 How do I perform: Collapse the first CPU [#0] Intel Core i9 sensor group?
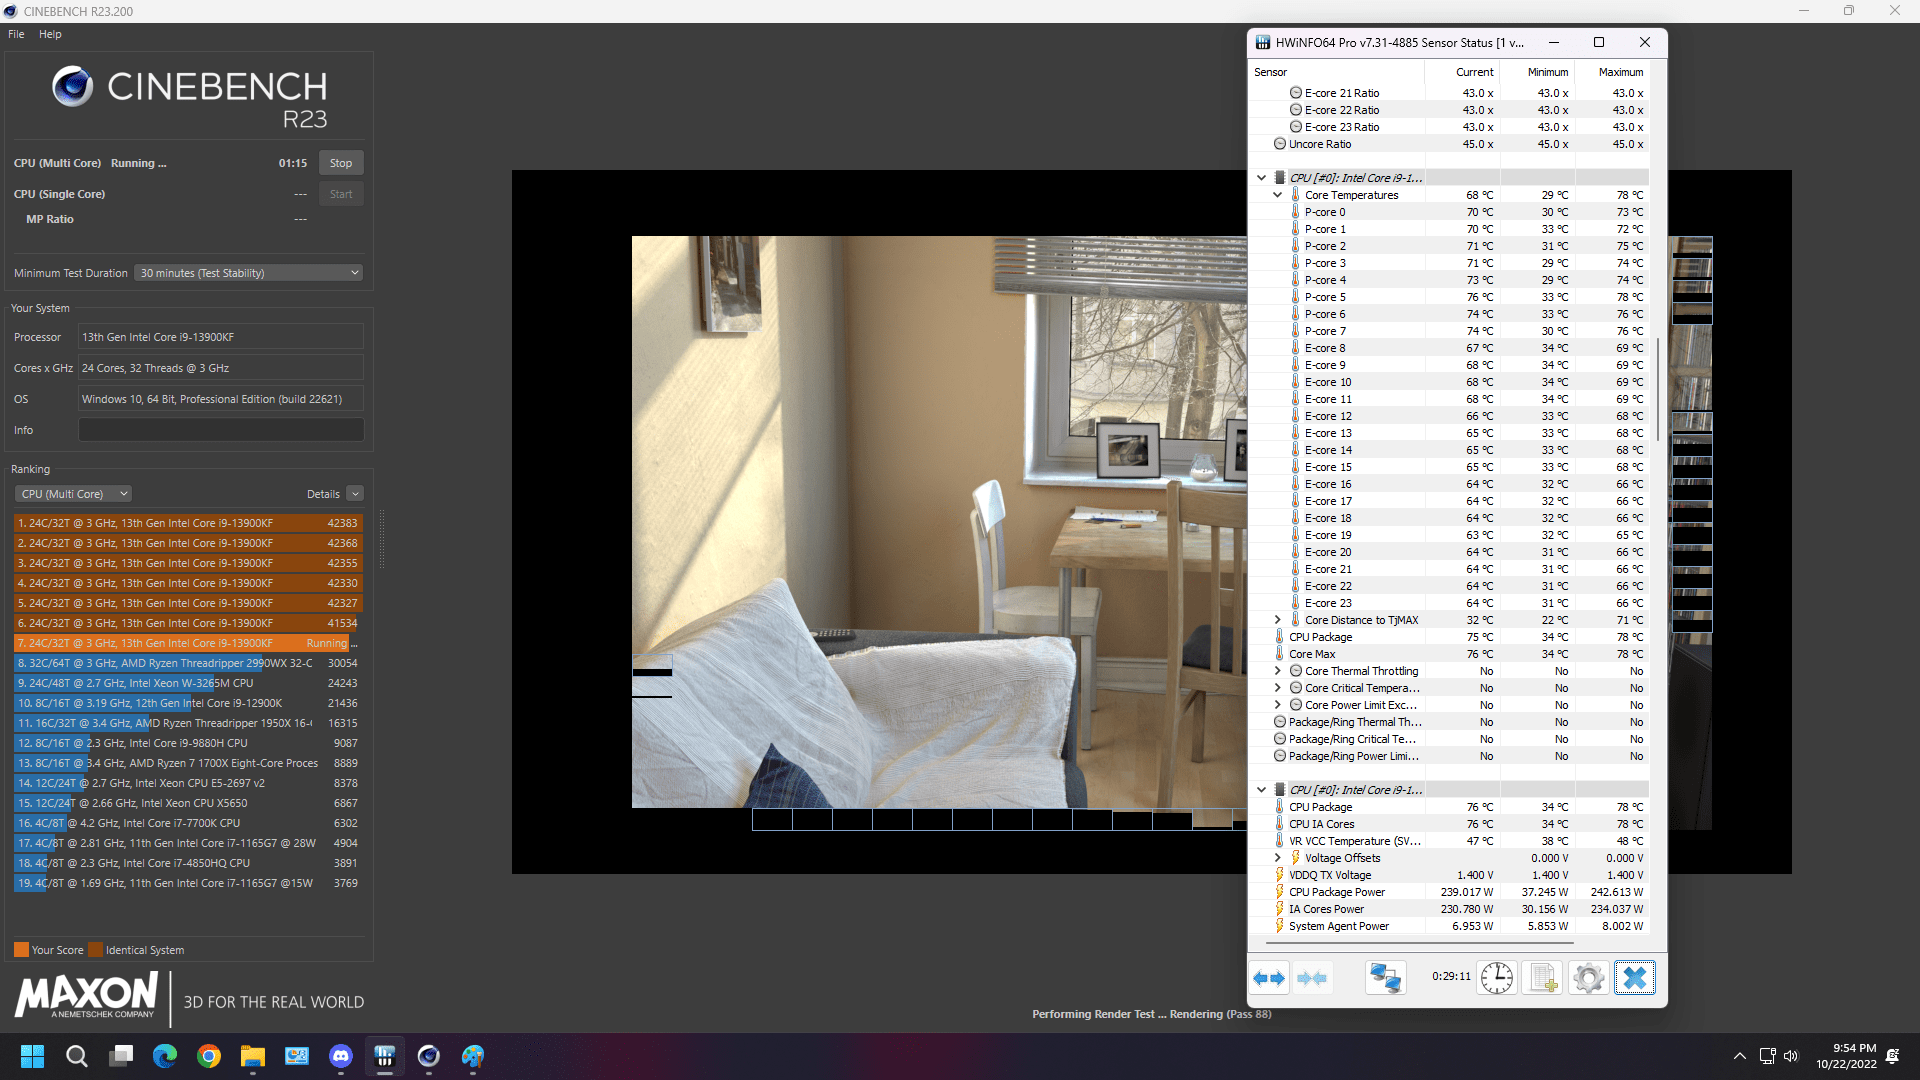[1261, 178]
